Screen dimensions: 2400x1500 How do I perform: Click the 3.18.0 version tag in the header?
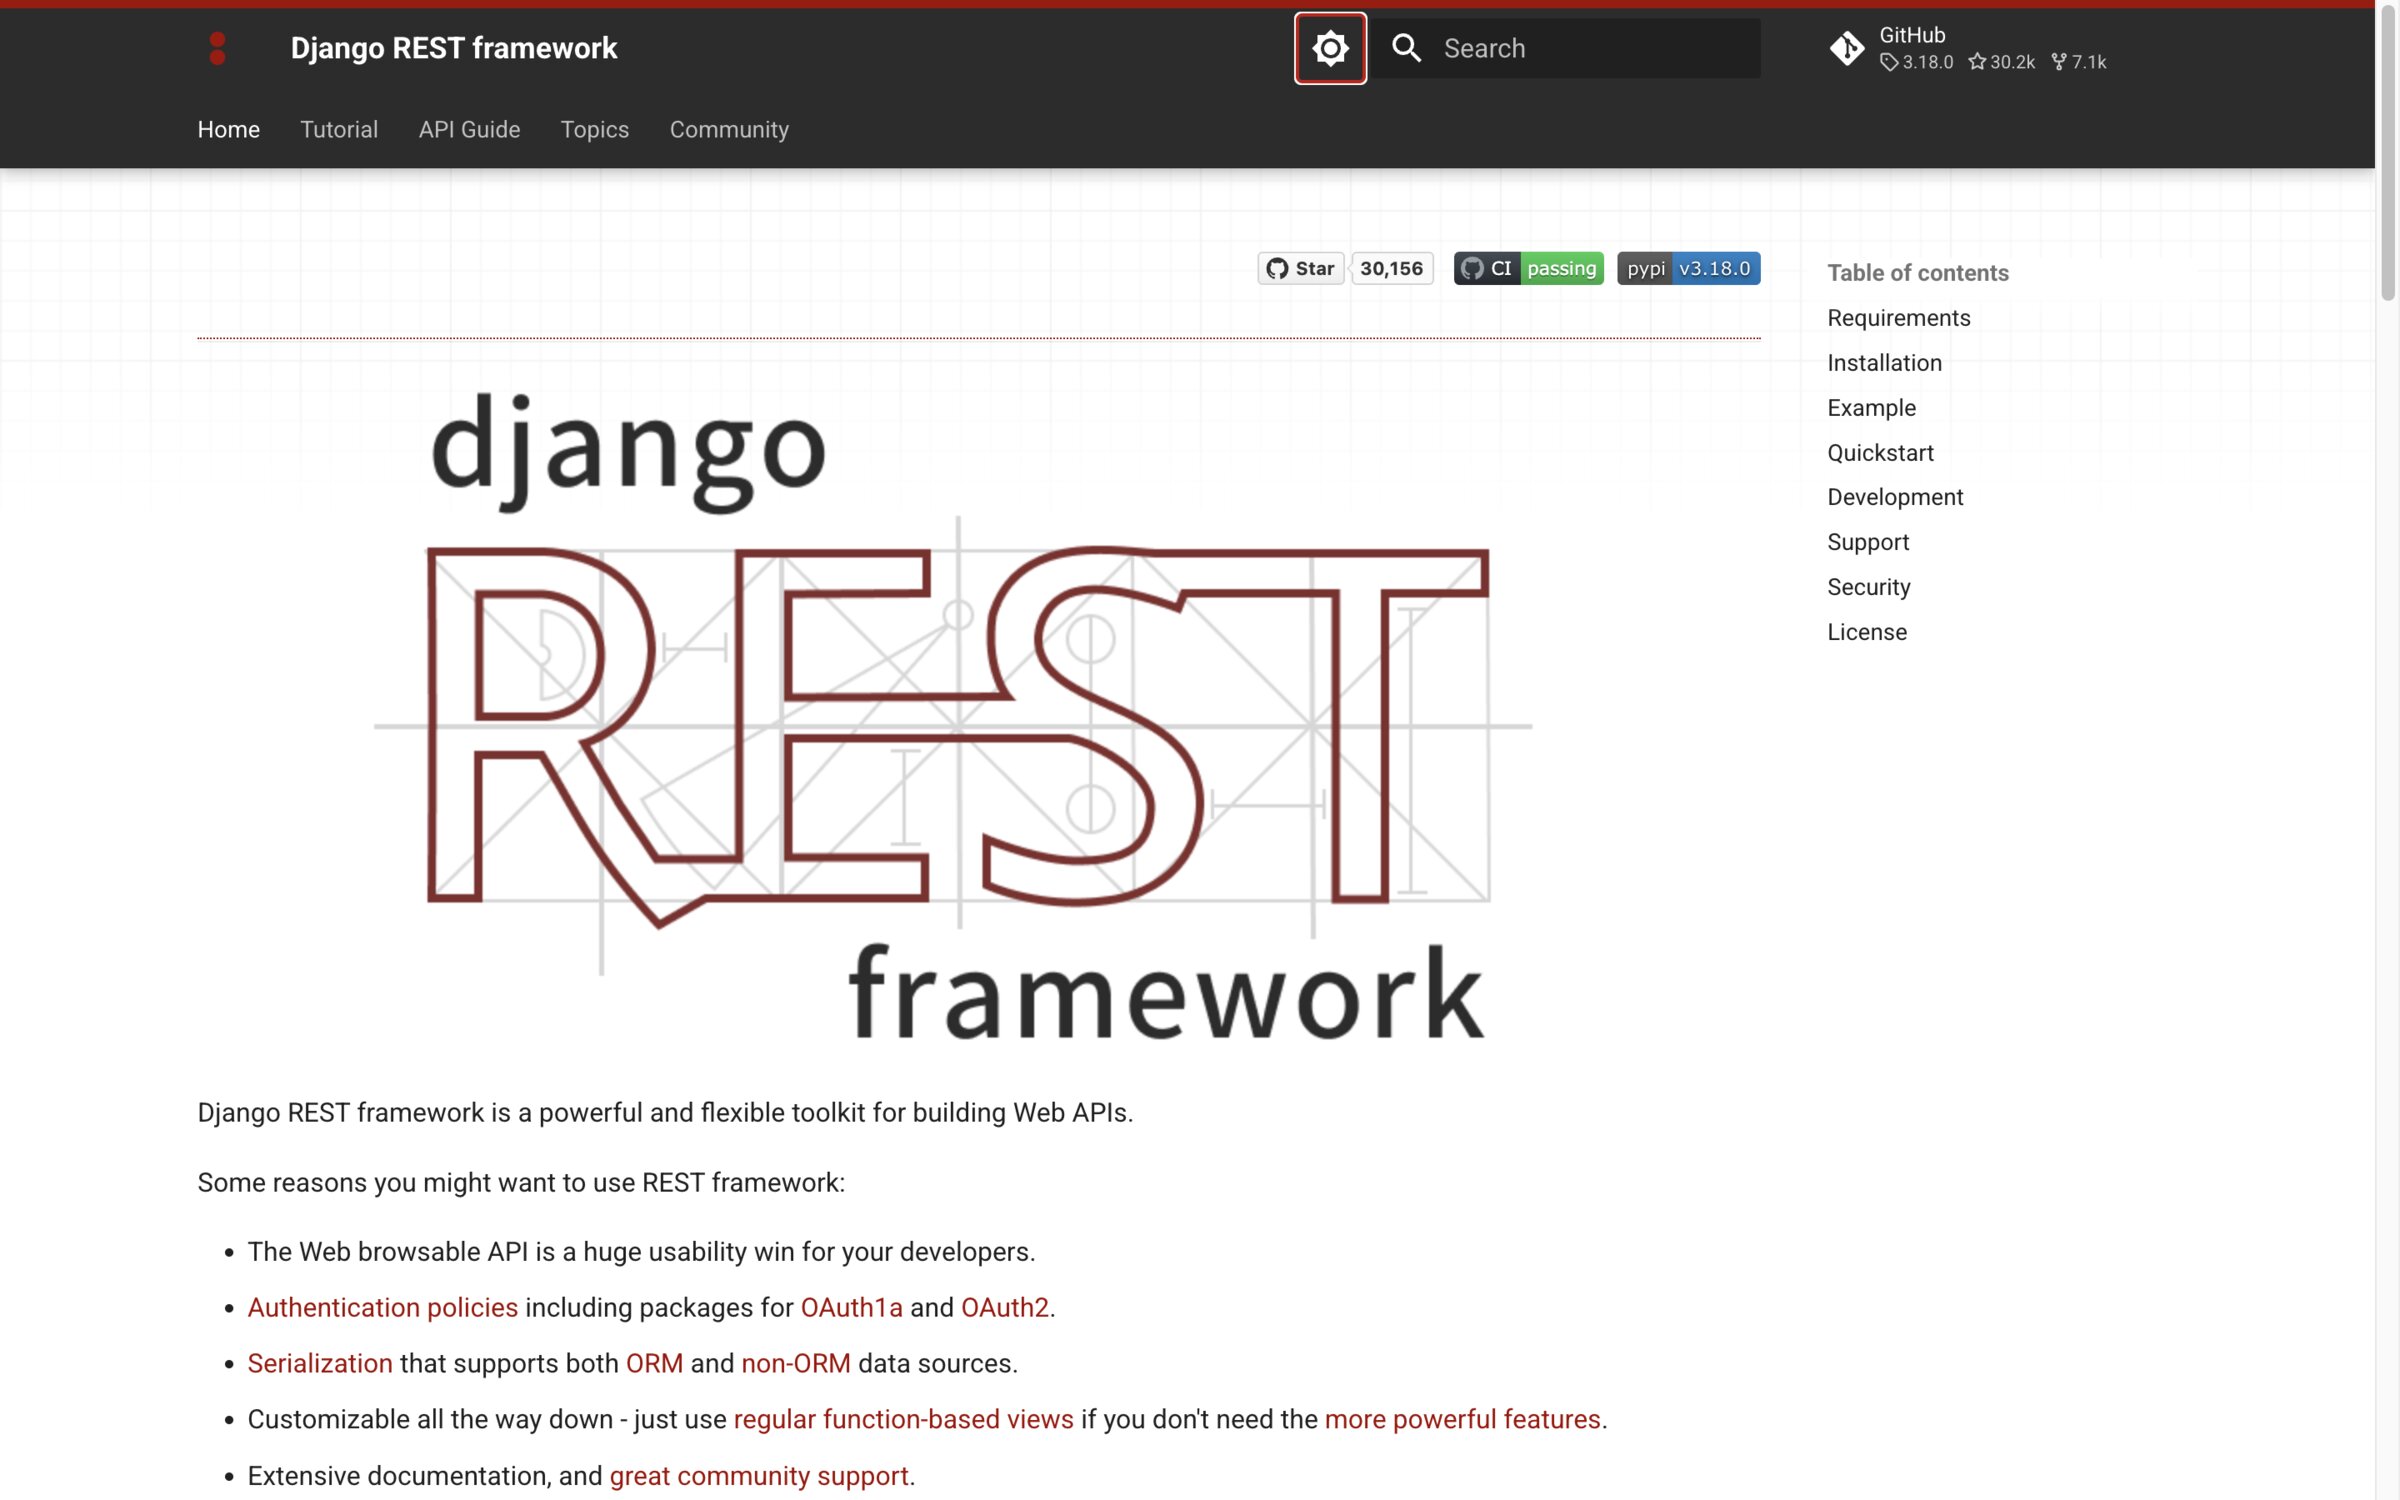point(1917,62)
